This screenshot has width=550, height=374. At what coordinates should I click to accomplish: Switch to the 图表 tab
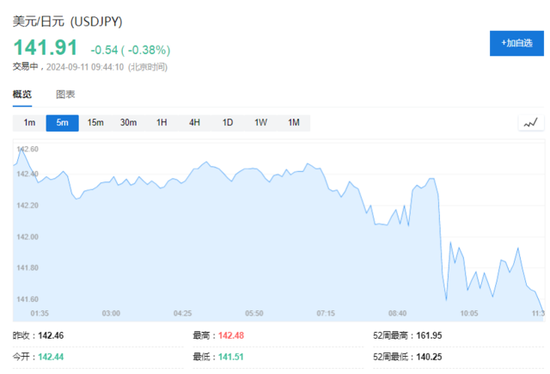66,94
